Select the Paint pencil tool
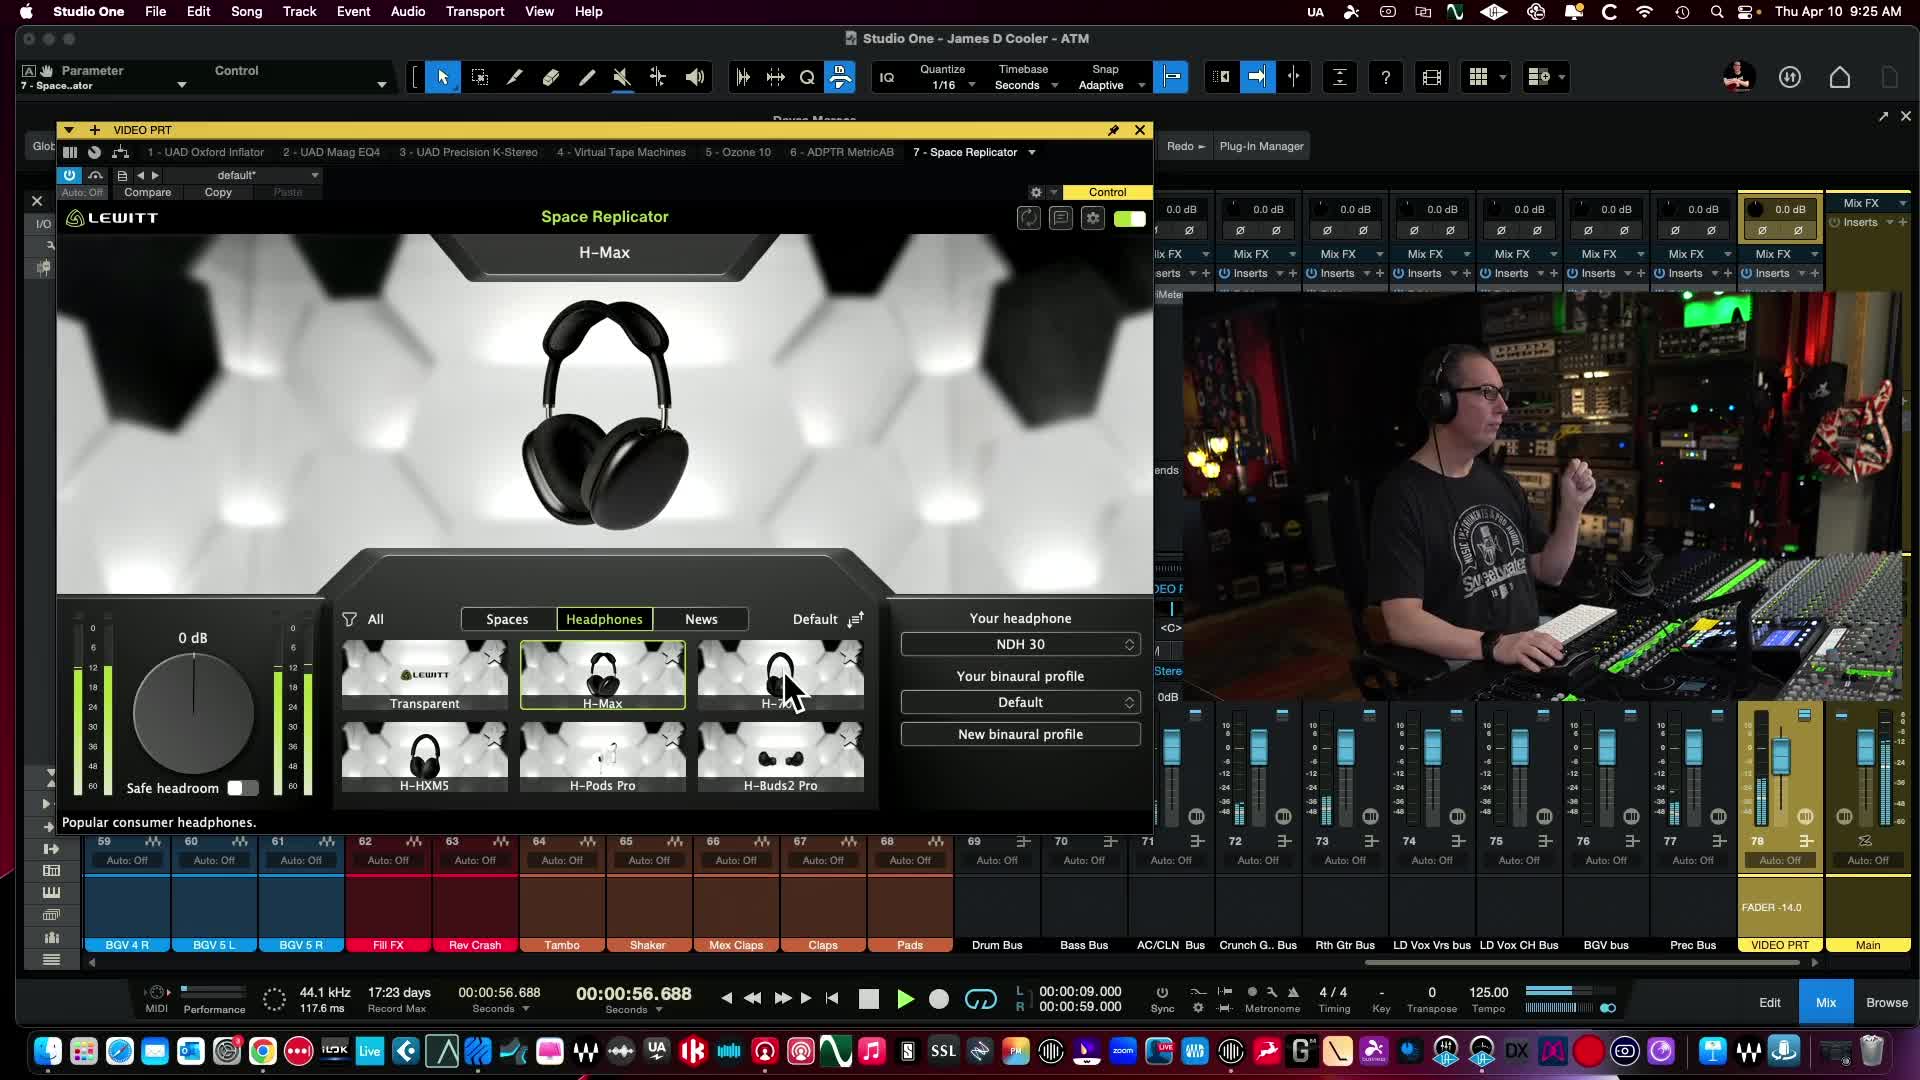This screenshot has width=1920, height=1080. (587, 78)
